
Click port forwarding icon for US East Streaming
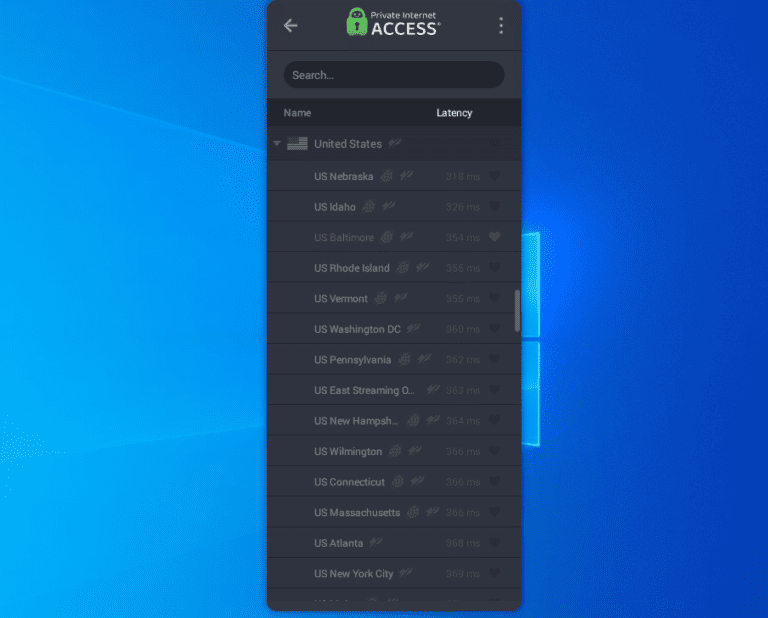[x=433, y=389]
